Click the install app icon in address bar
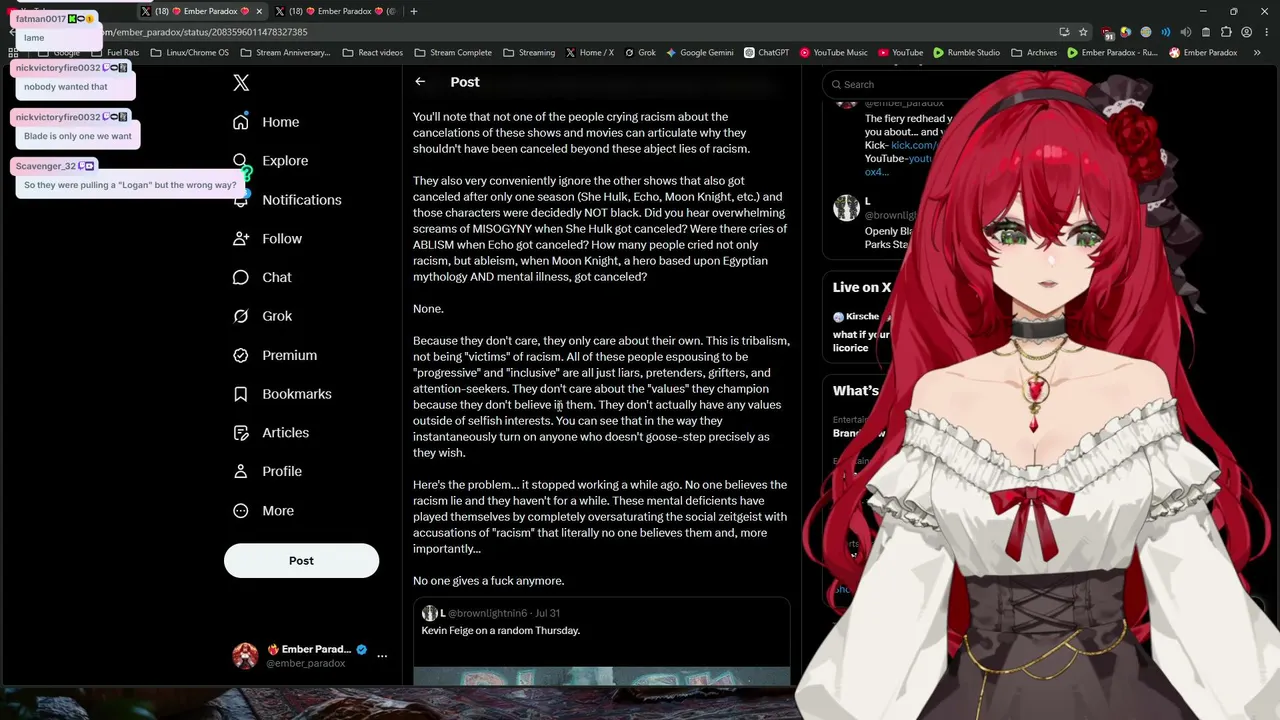The image size is (1280, 720). (1064, 32)
